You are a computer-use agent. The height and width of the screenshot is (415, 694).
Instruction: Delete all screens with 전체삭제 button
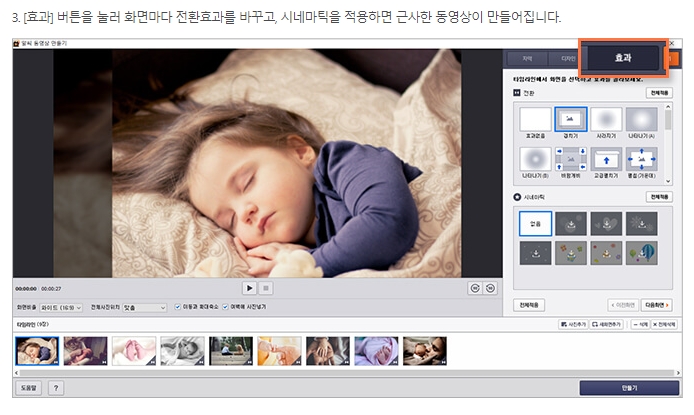[x=664, y=324]
